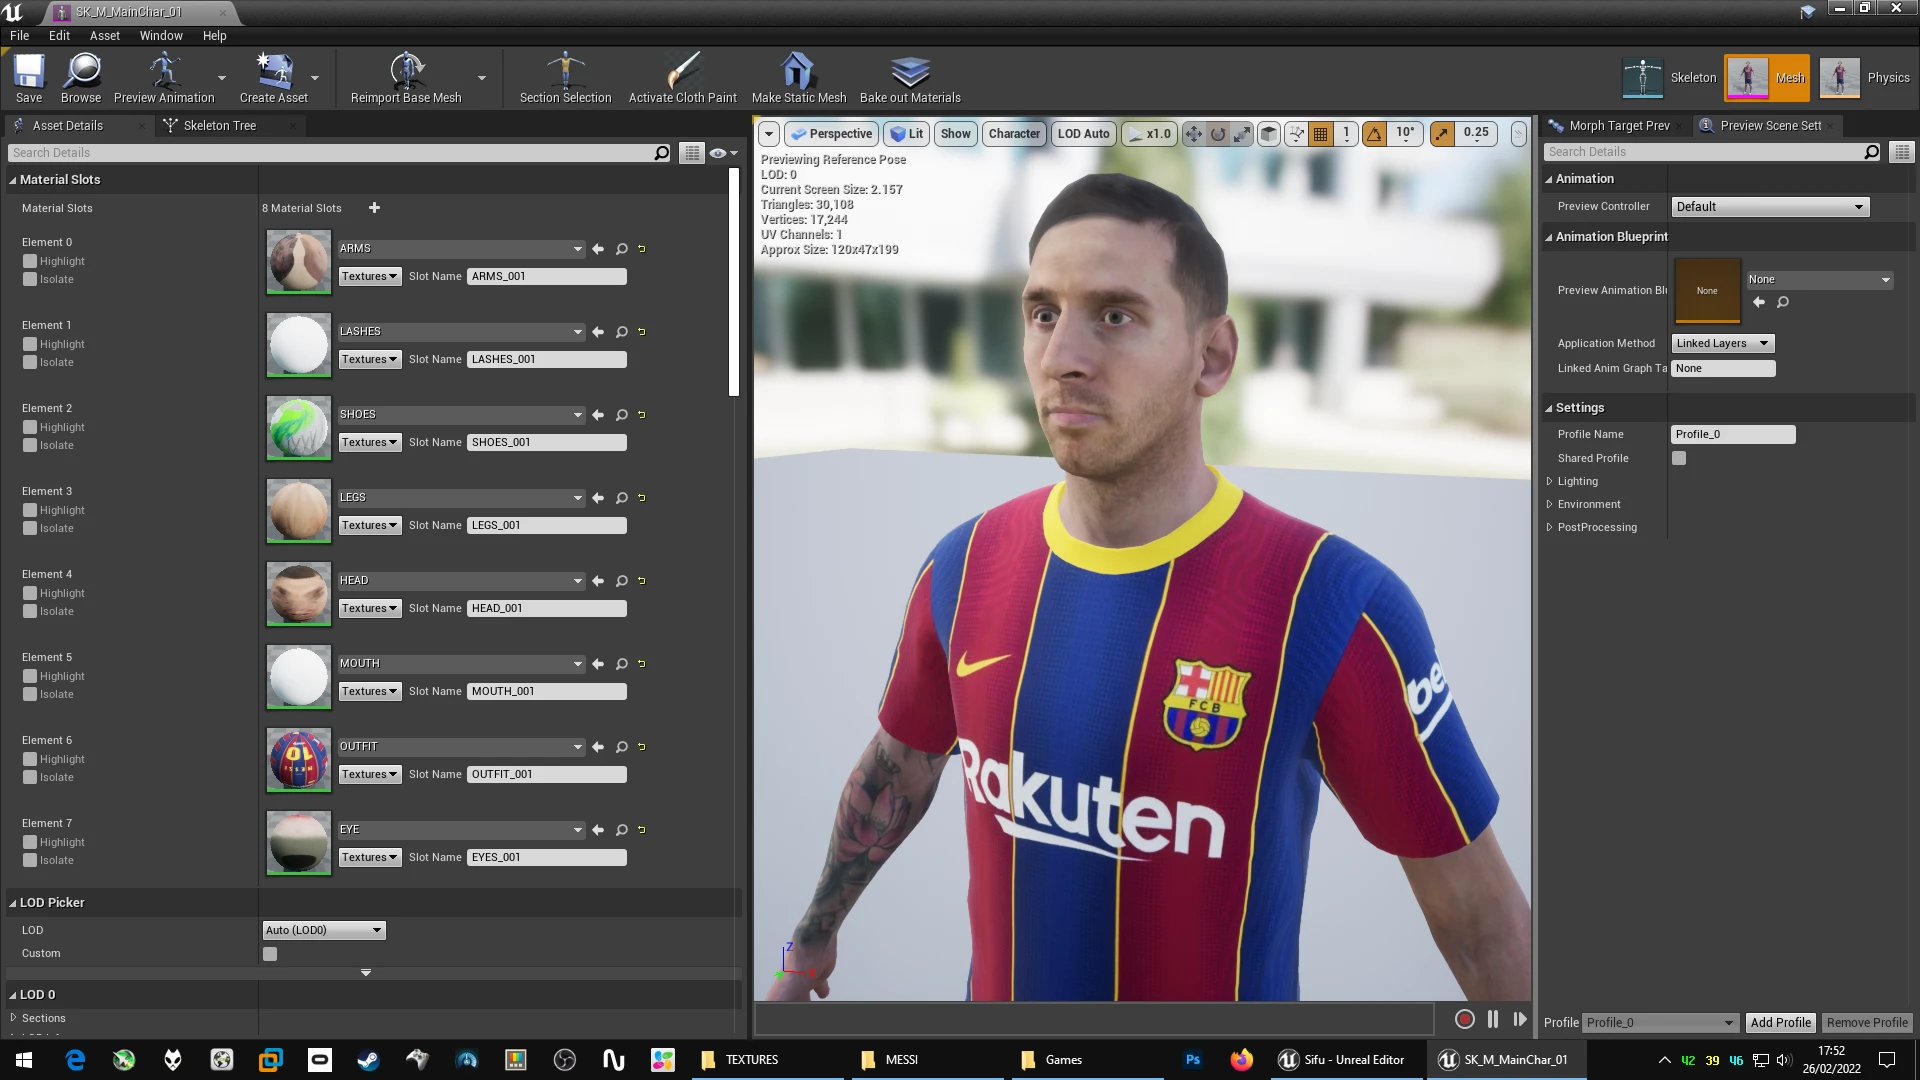Toggle the Shared Profile checkbox
The width and height of the screenshot is (1920, 1080).
1679,458
